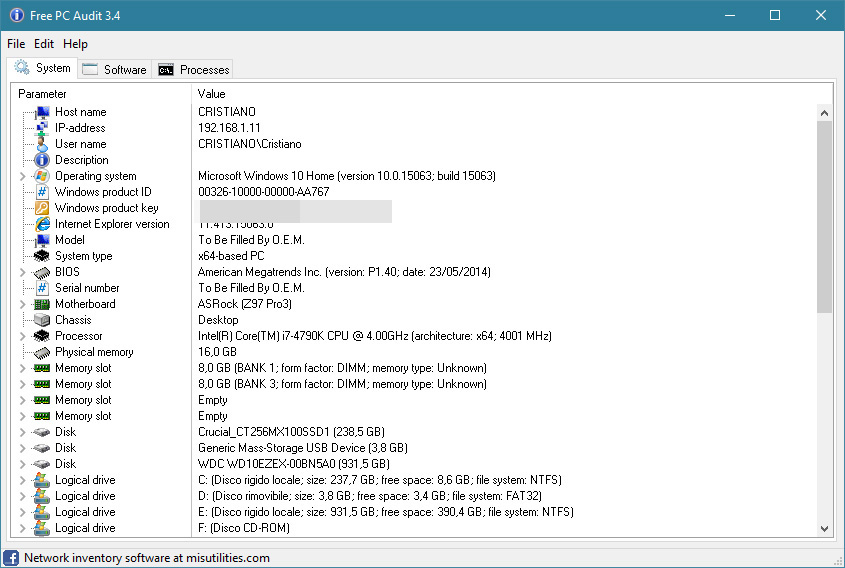This screenshot has height=568, width=845.
Task: Click the Chassis icon
Action: click(x=42, y=320)
